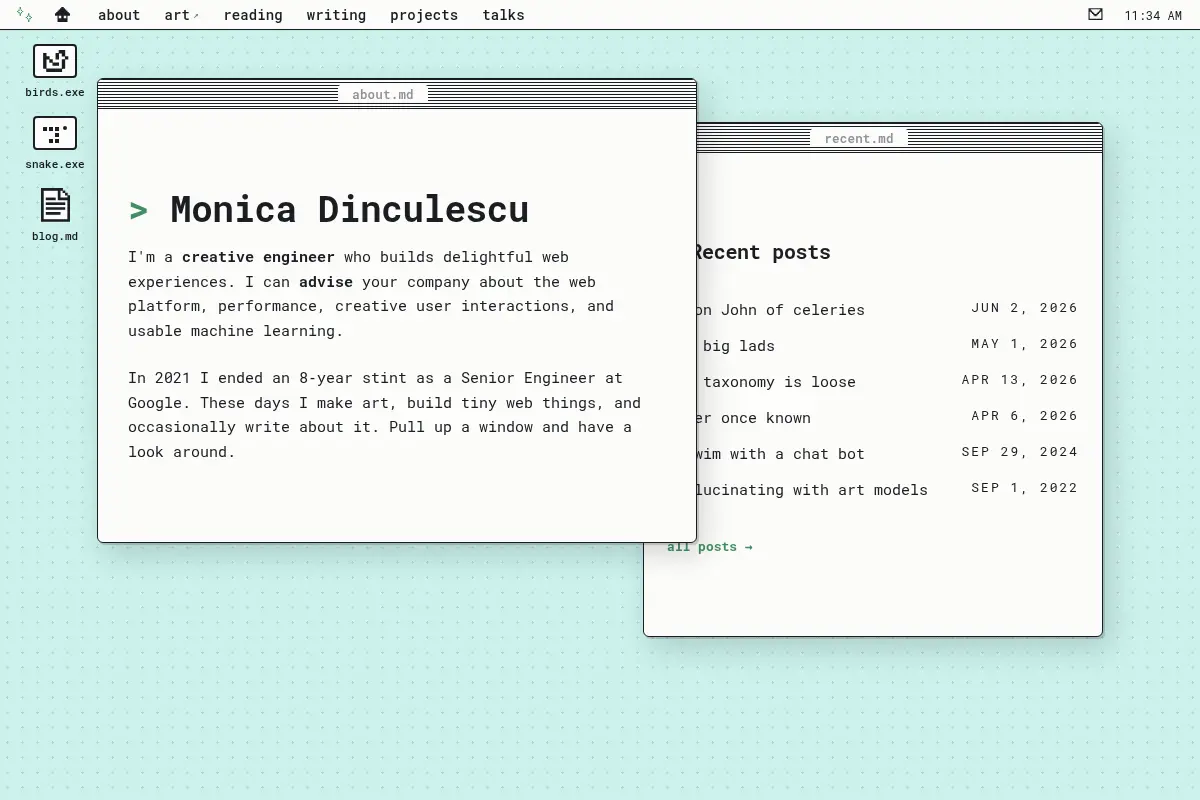The height and width of the screenshot is (800, 1200).
Task: Open the about menu item
Action: click(x=119, y=15)
